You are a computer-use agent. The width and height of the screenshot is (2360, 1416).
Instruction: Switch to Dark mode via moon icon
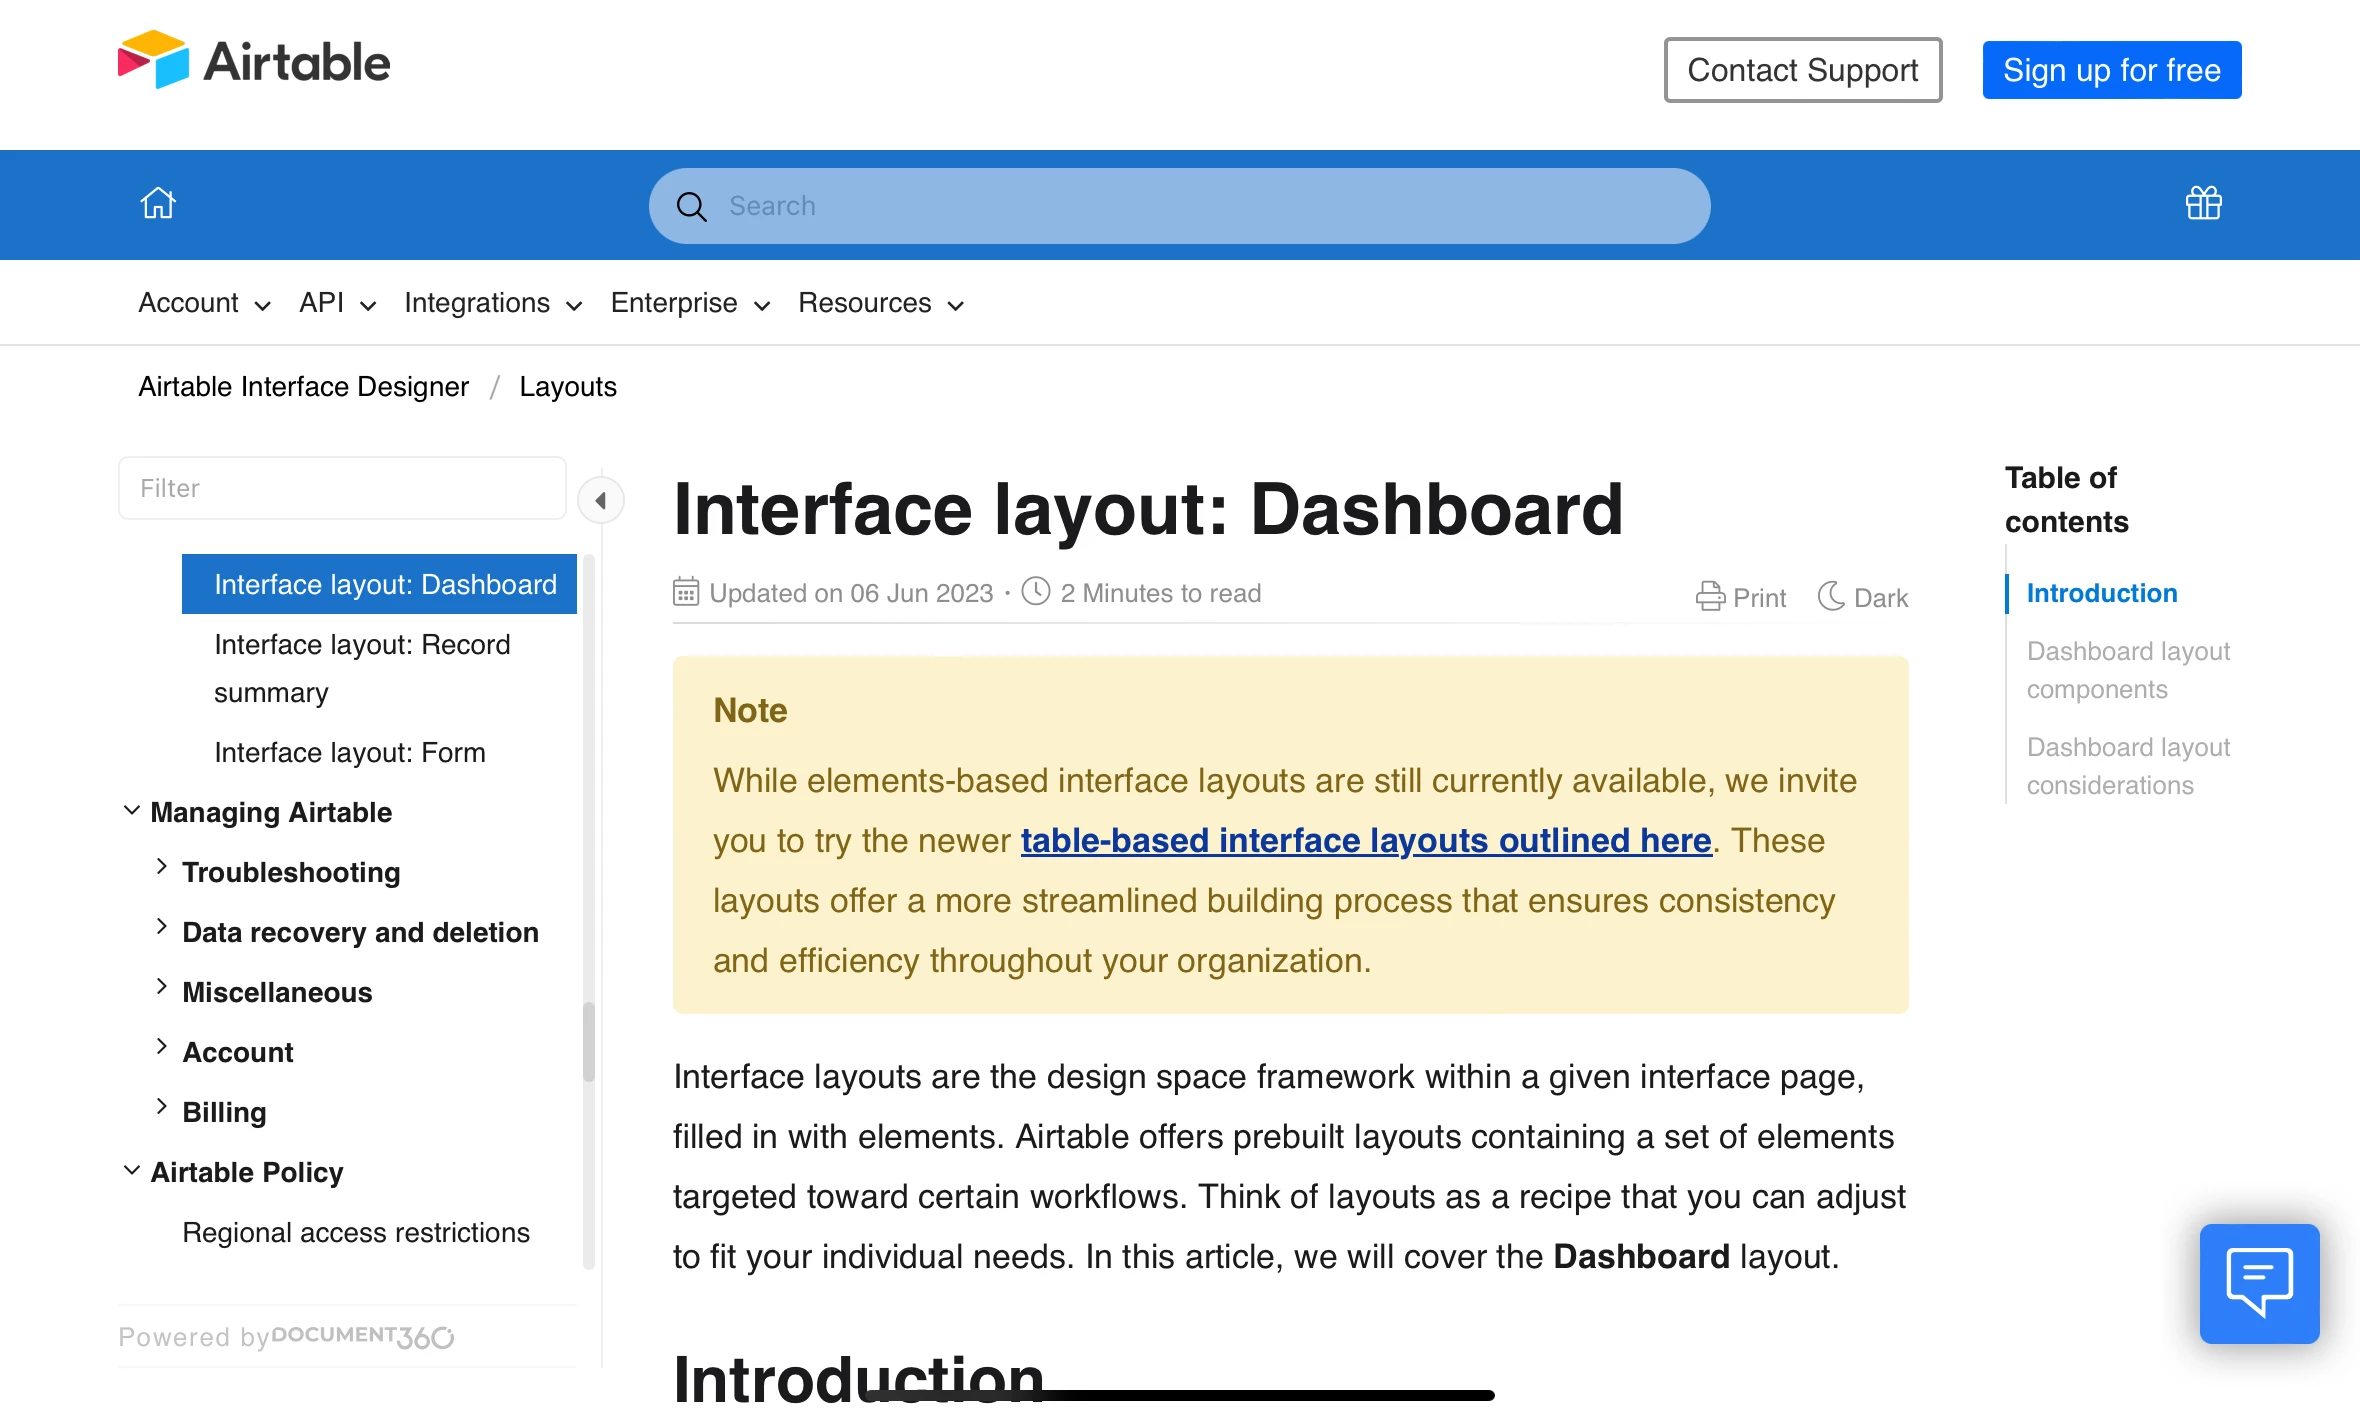(1831, 596)
